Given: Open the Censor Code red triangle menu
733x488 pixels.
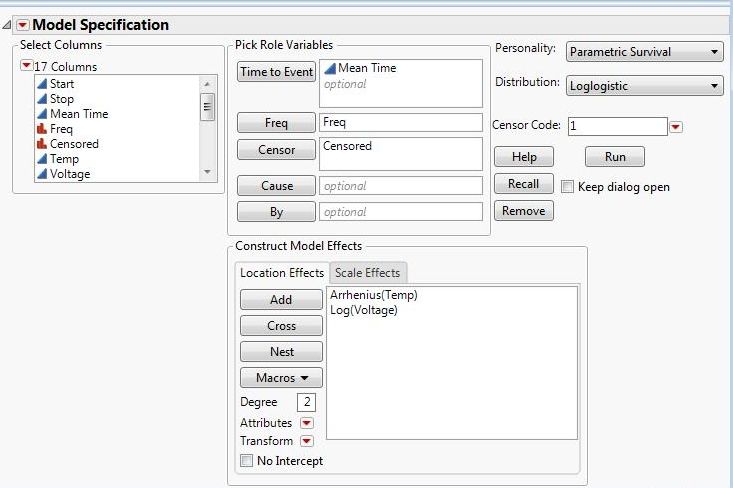Looking at the screenshot, I should 676,127.
